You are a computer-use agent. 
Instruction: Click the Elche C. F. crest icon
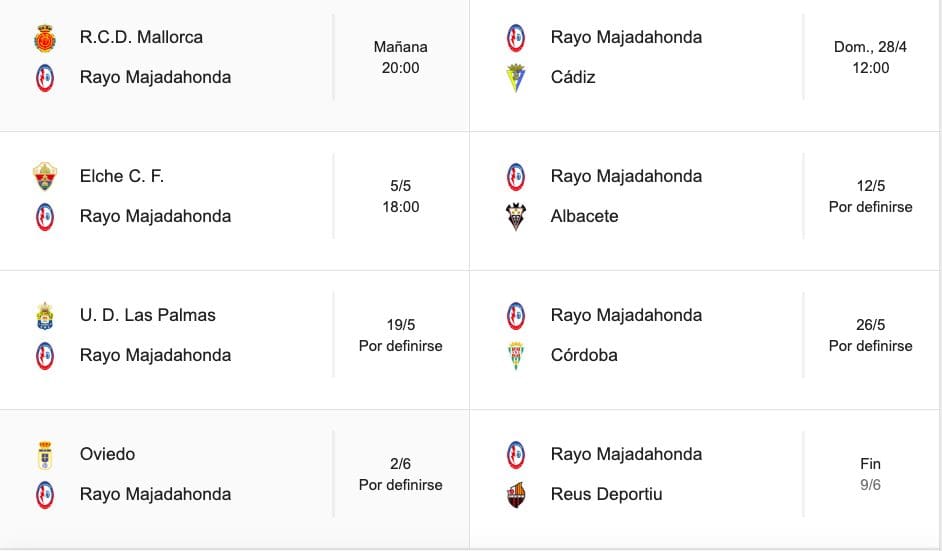pyautogui.click(x=45, y=177)
